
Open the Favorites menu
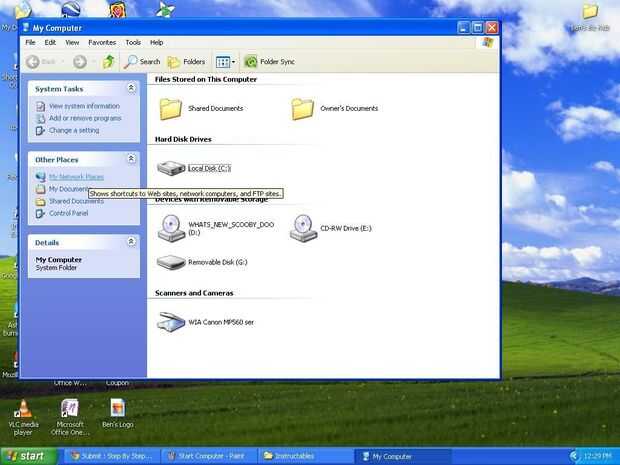tap(102, 42)
